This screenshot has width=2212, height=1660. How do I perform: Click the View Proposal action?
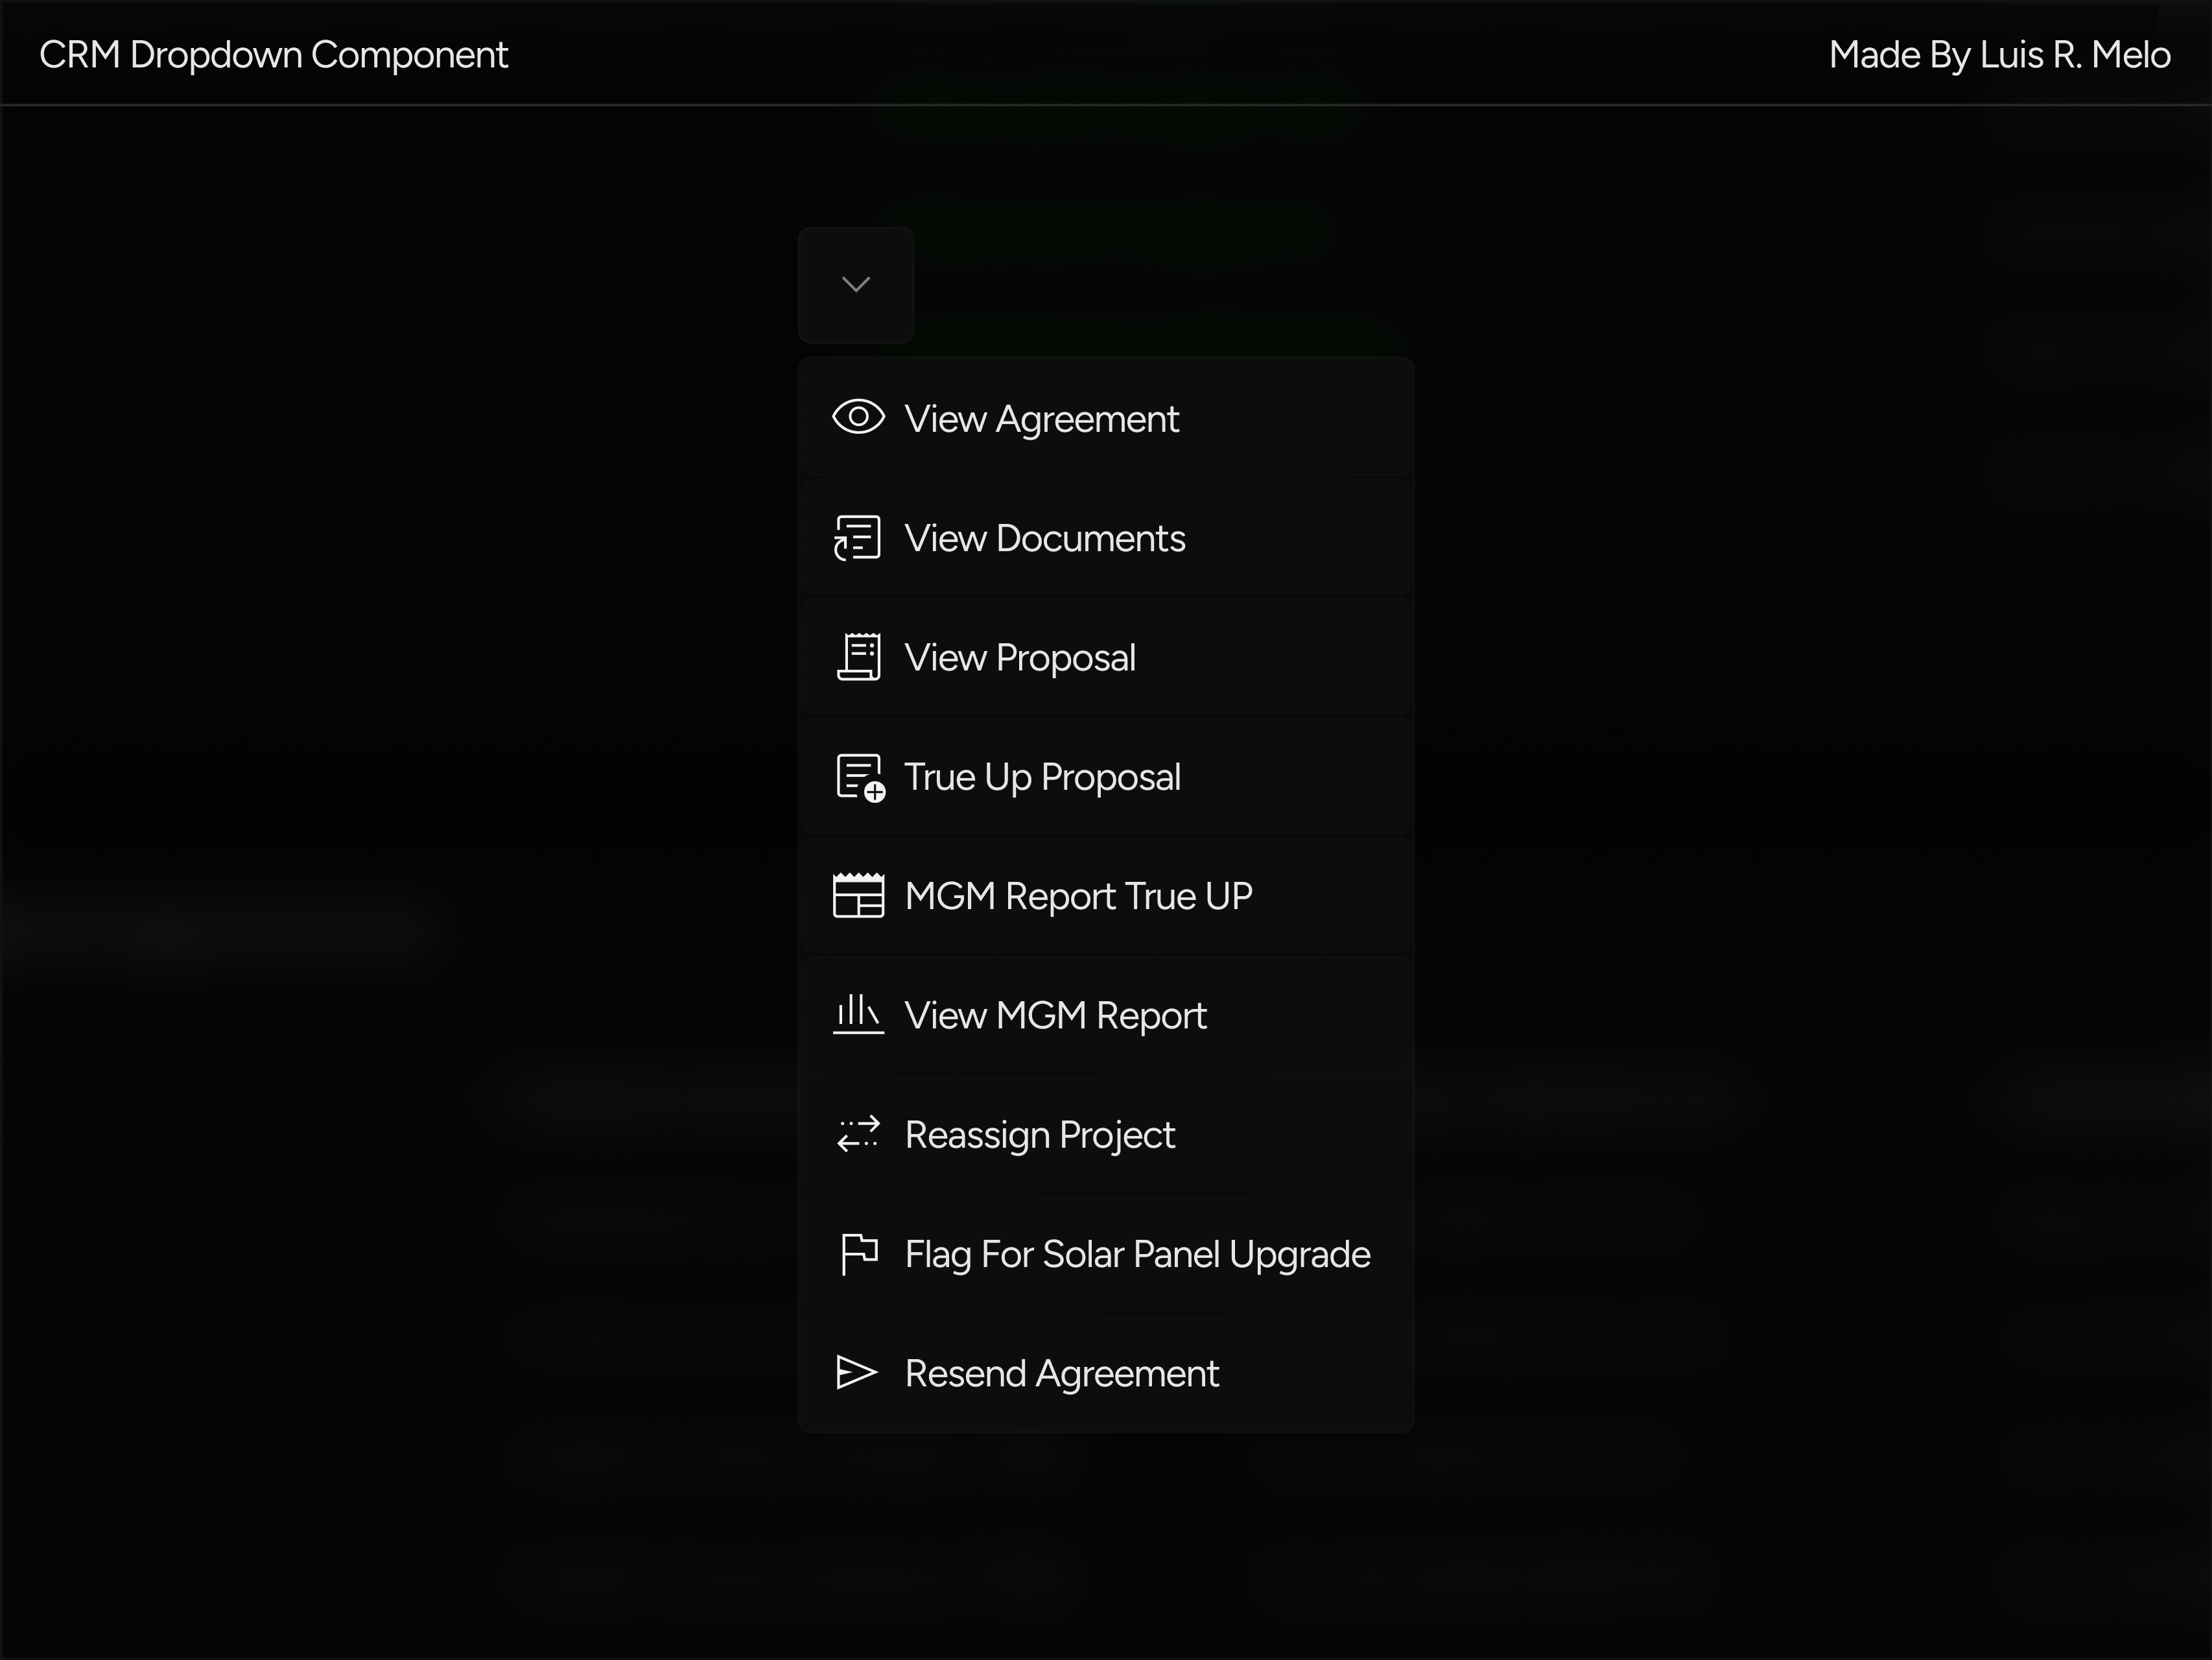(1020, 656)
